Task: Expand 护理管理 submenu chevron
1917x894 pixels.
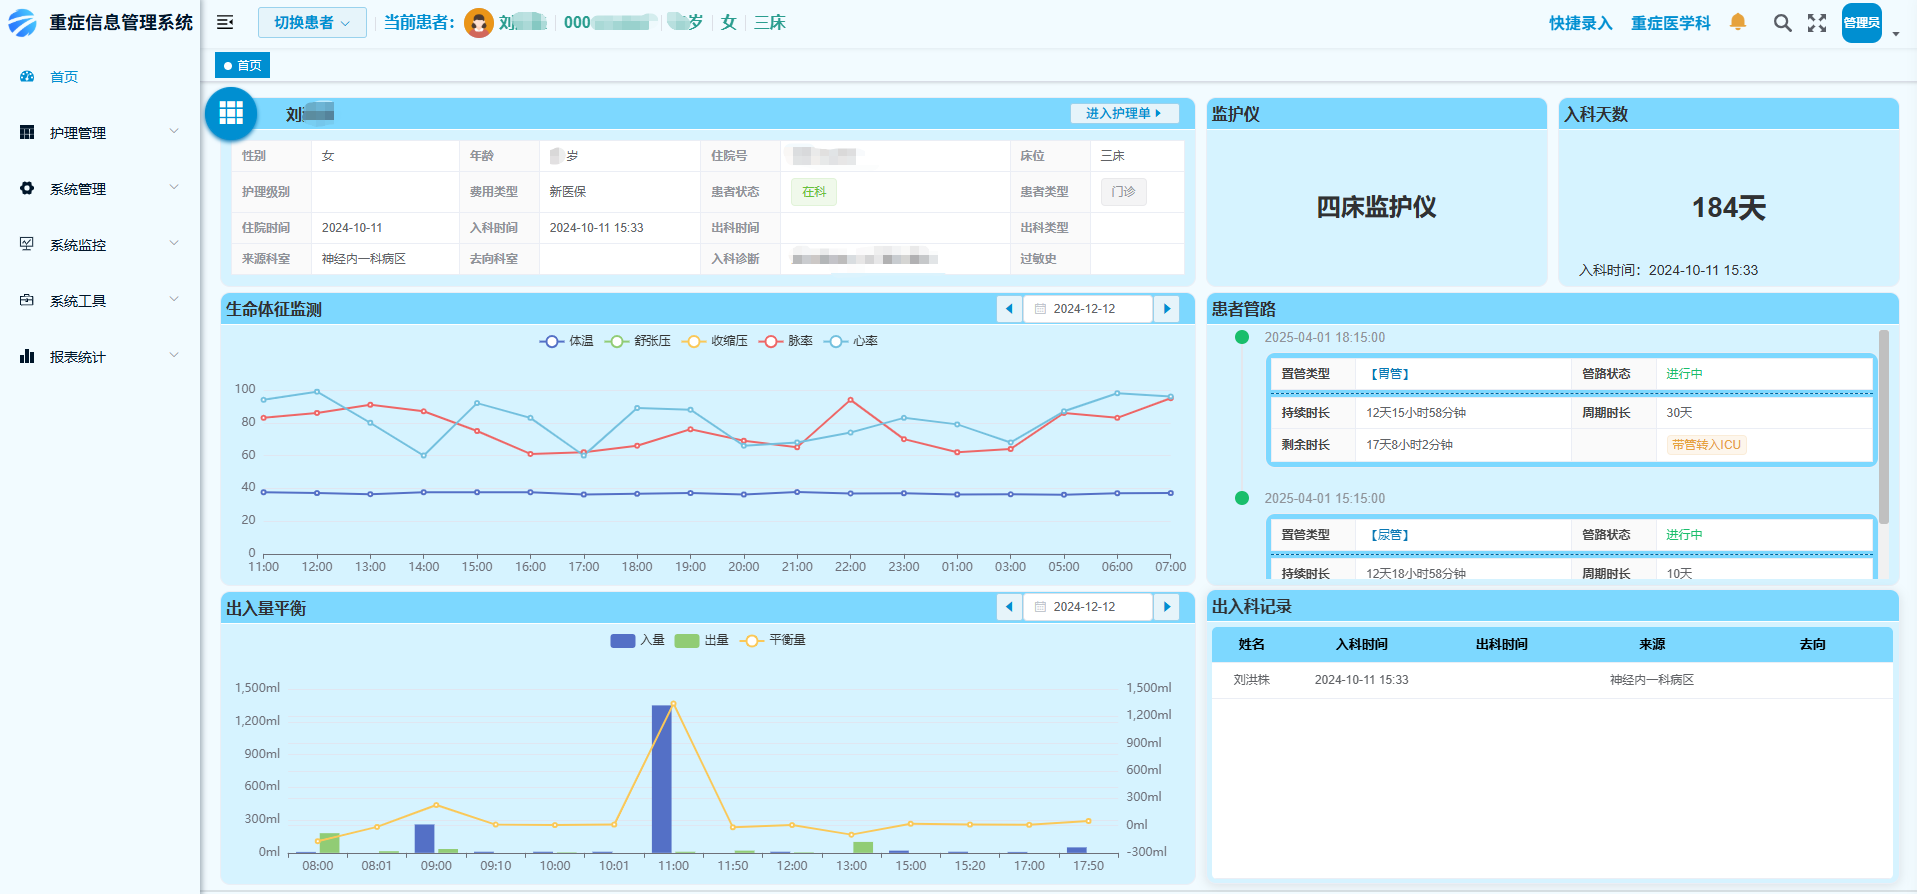Action: click(174, 131)
